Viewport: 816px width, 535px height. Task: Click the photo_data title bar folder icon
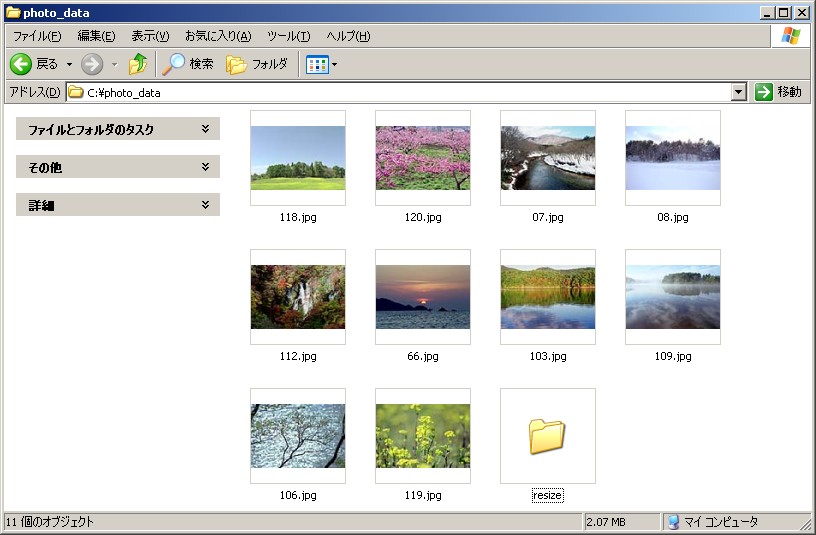(x=12, y=12)
